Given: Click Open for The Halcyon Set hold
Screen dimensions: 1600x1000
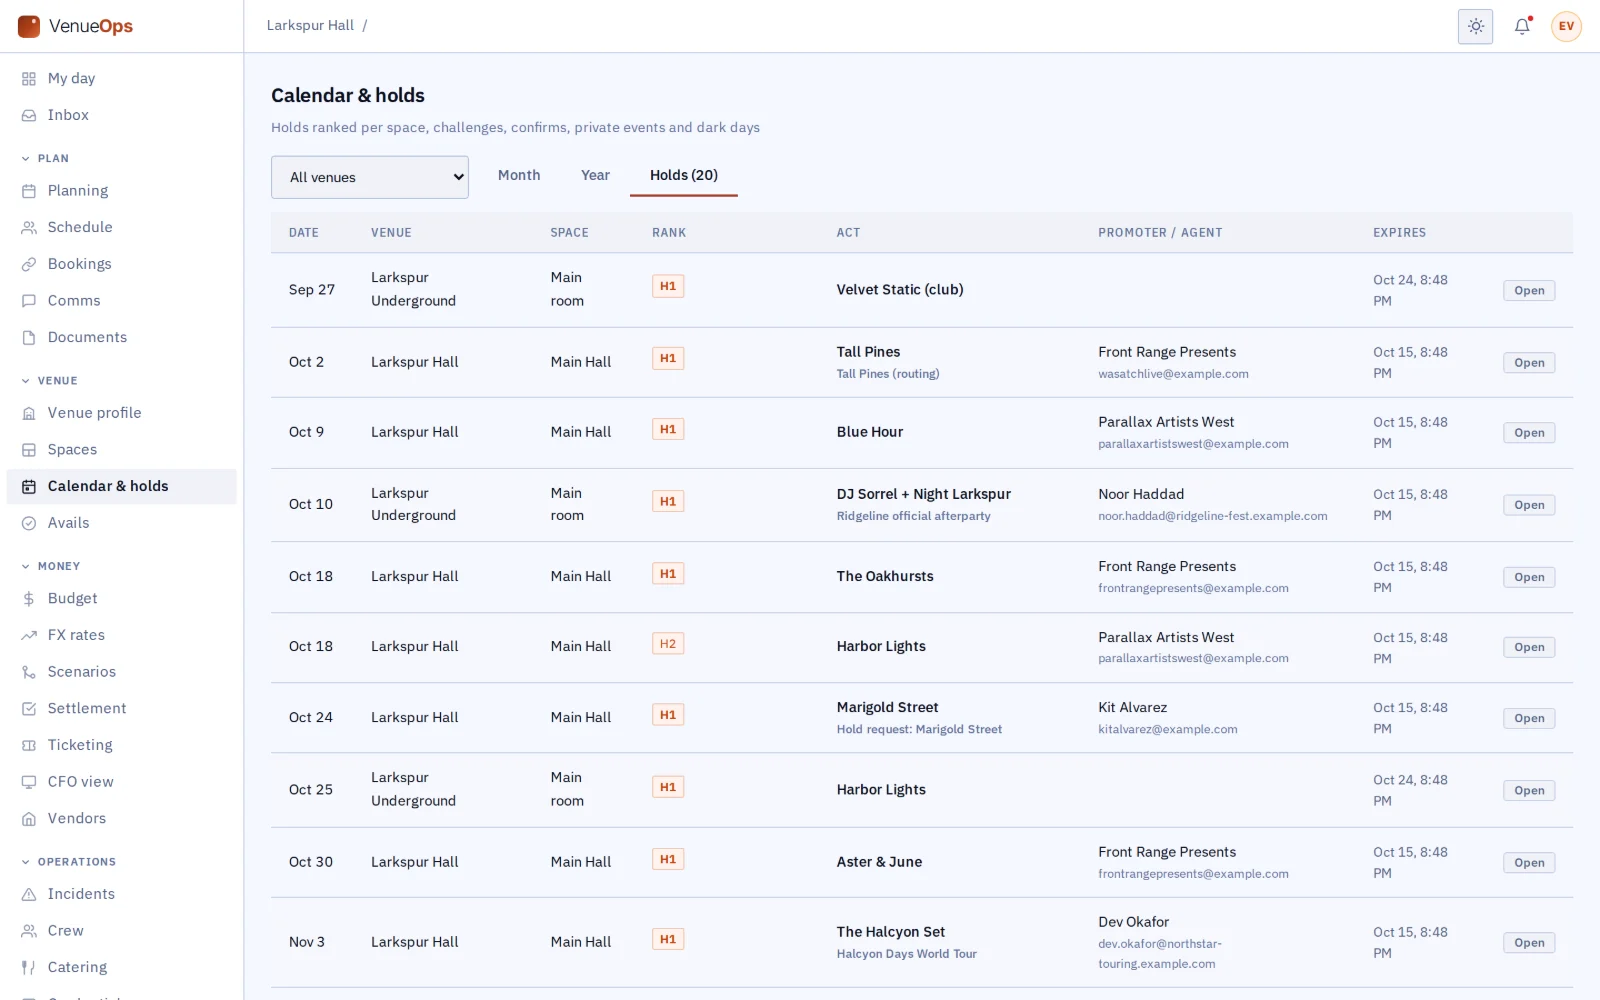Looking at the screenshot, I should click(x=1529, y=943).
